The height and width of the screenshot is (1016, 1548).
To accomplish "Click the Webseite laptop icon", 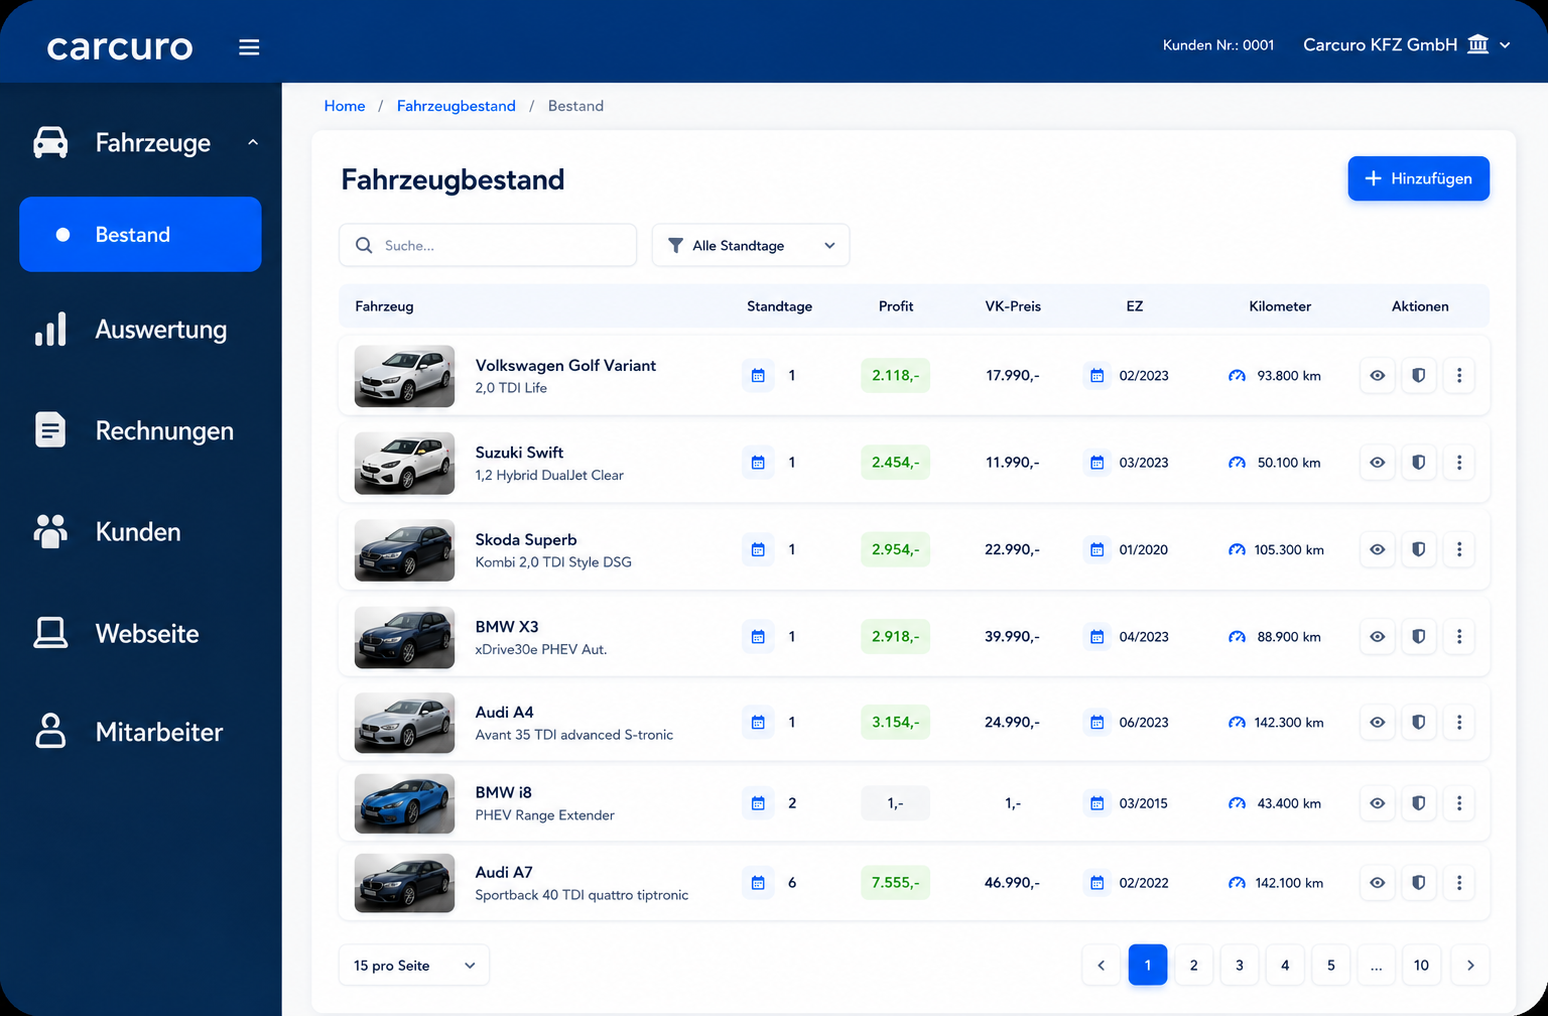I will click(x=51, y=633).
